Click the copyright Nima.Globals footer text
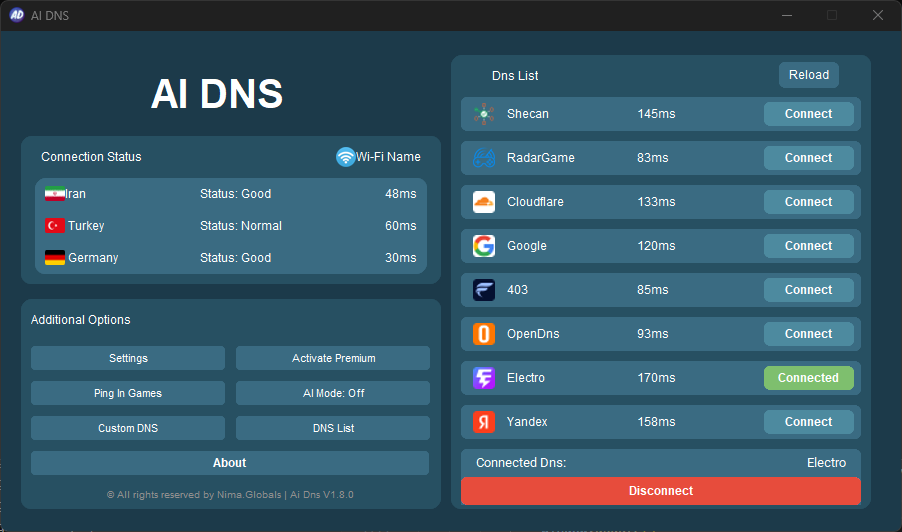 click(230, 495)
